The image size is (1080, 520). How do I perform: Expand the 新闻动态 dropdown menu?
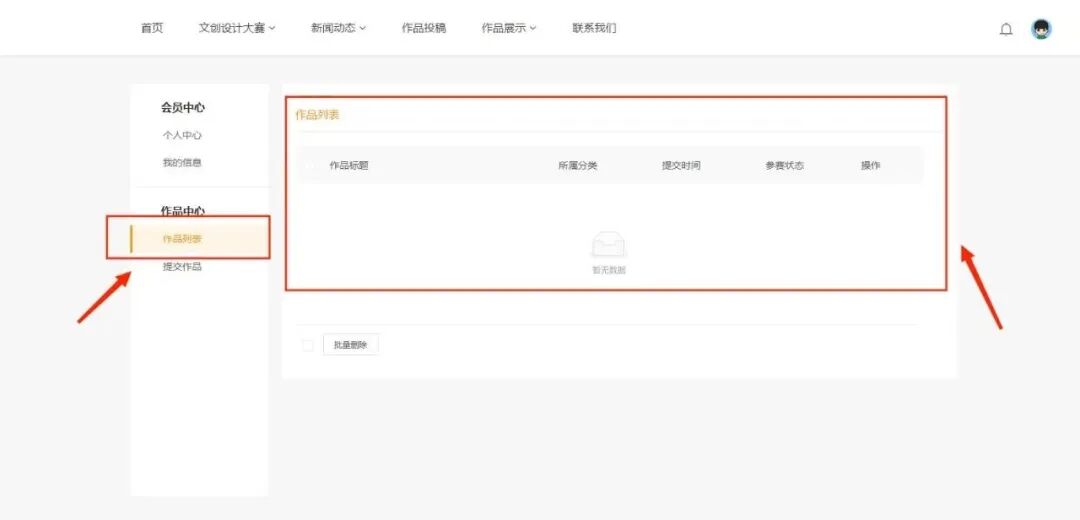tap(338, 28)
